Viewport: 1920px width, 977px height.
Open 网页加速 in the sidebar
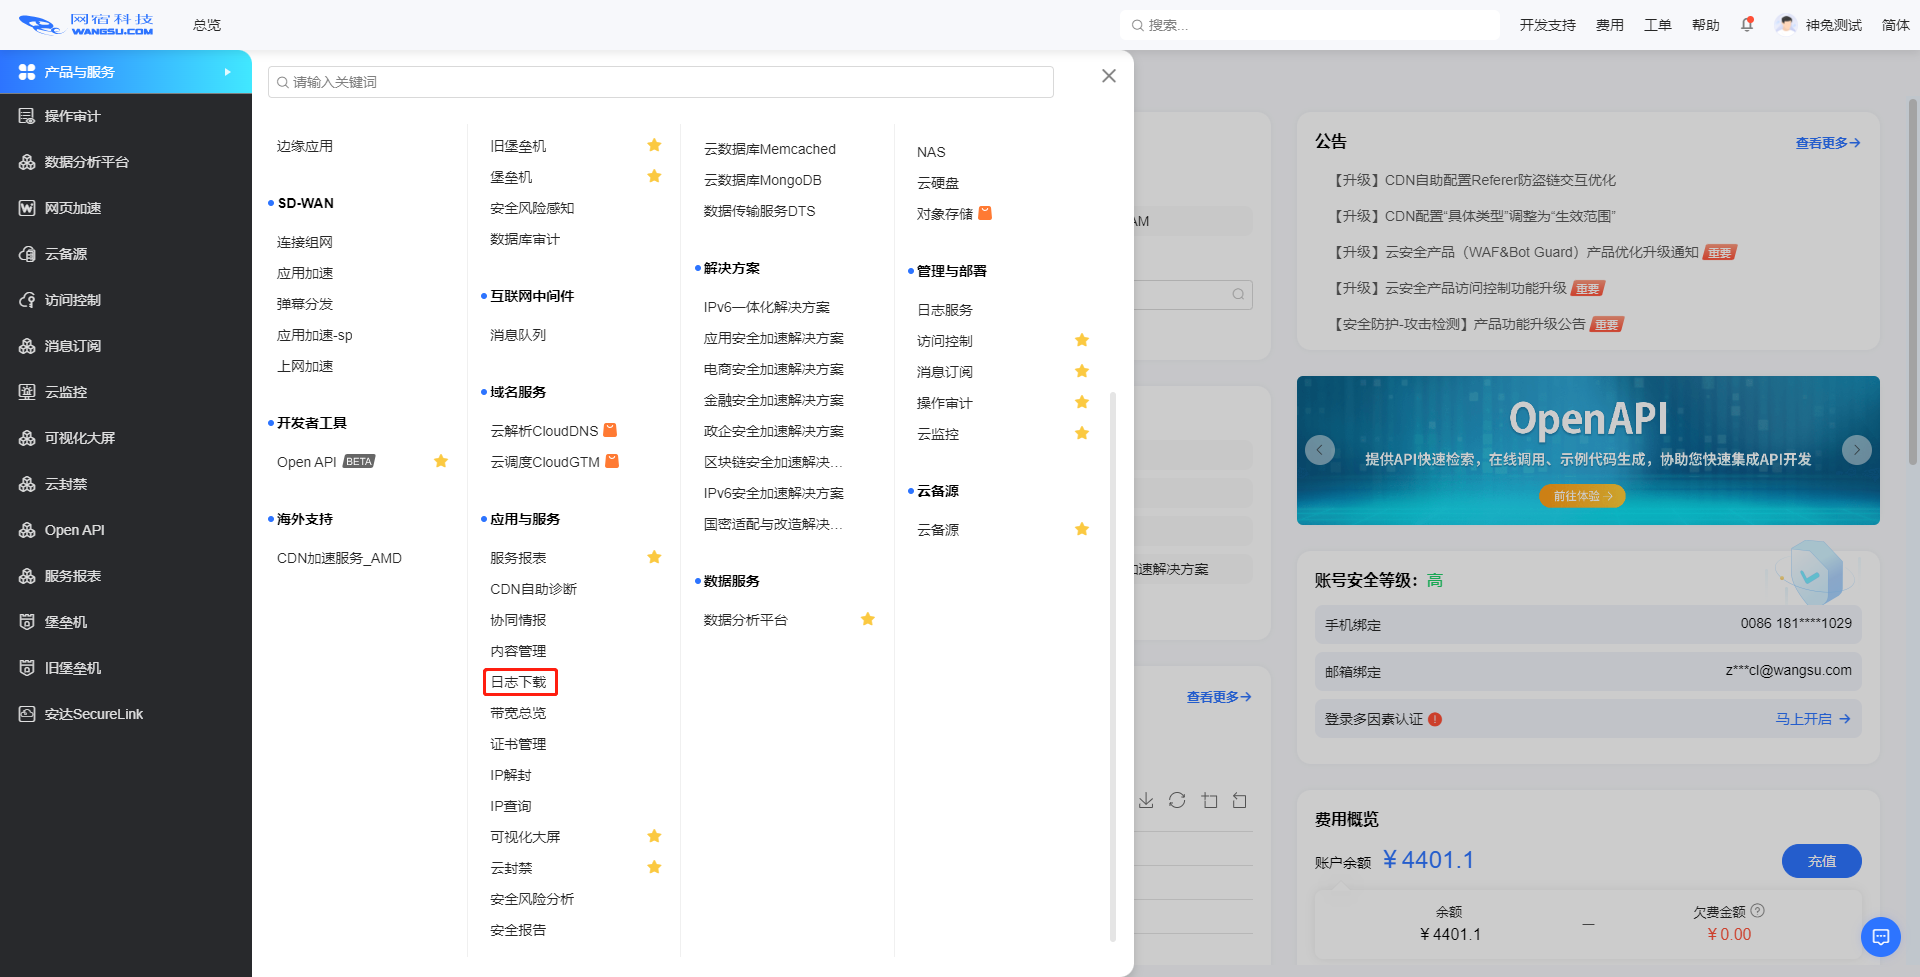click(x=126, y=208)
